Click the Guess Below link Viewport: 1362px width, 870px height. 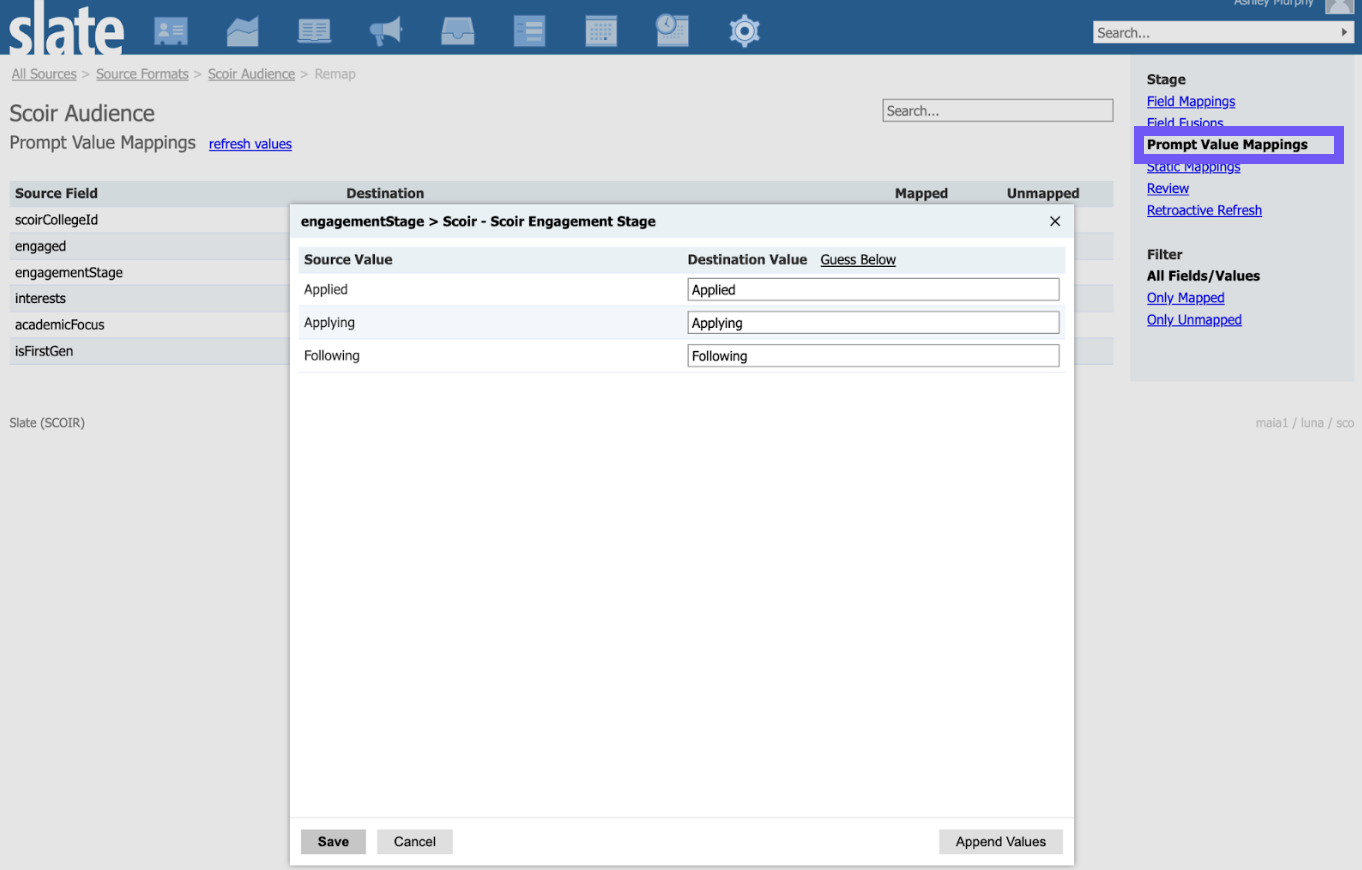[858, 259]
